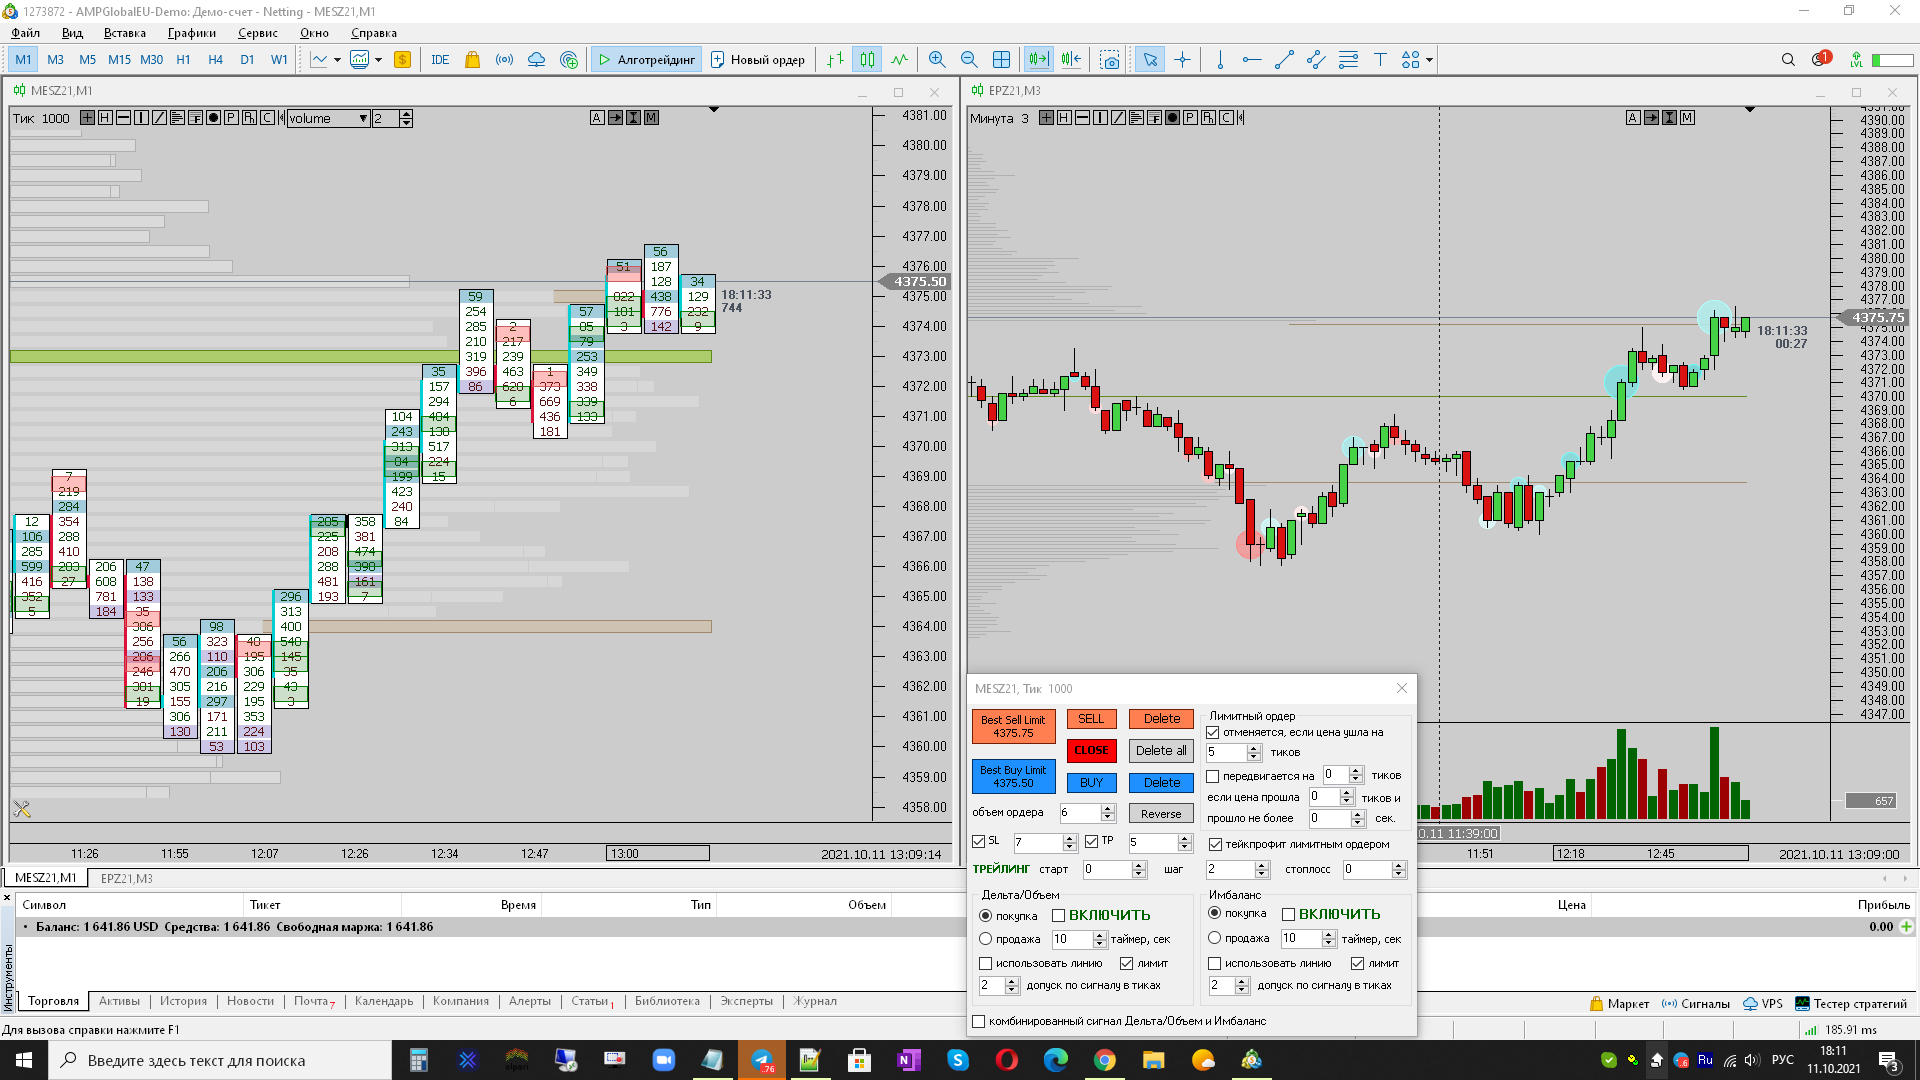
Task: Click the candlestick chart type icon
Action: [867, 60]
